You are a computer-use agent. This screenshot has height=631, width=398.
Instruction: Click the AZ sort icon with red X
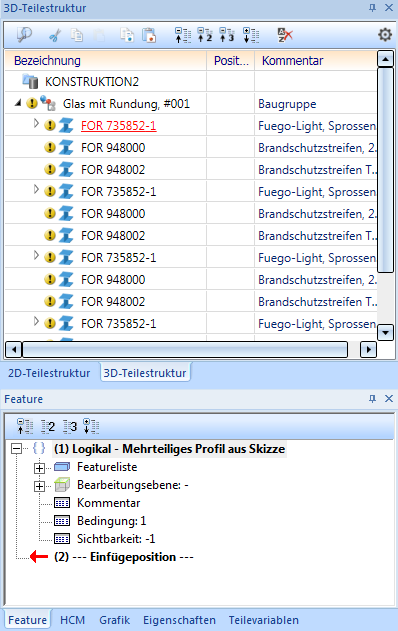pos(285,35)
